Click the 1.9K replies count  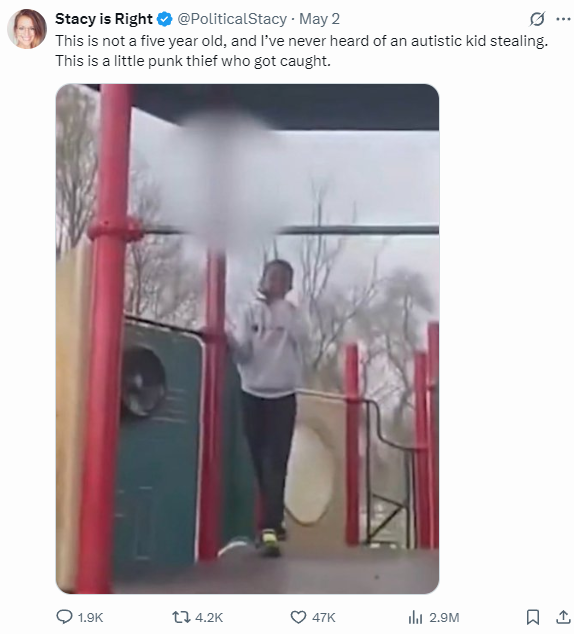(90, 617)
